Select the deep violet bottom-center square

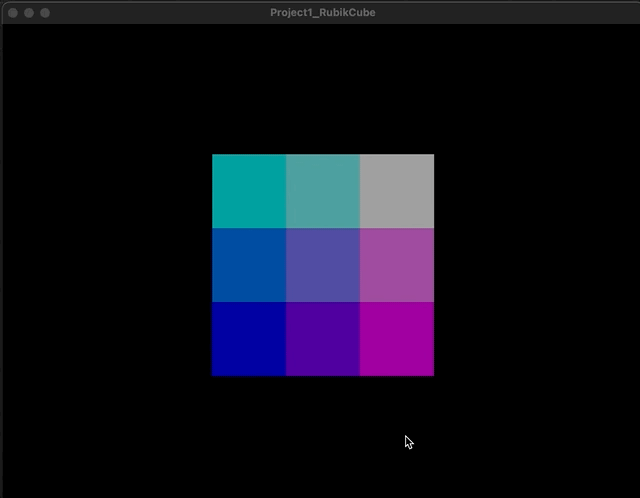pyautogui.click(x=323, y=339)
